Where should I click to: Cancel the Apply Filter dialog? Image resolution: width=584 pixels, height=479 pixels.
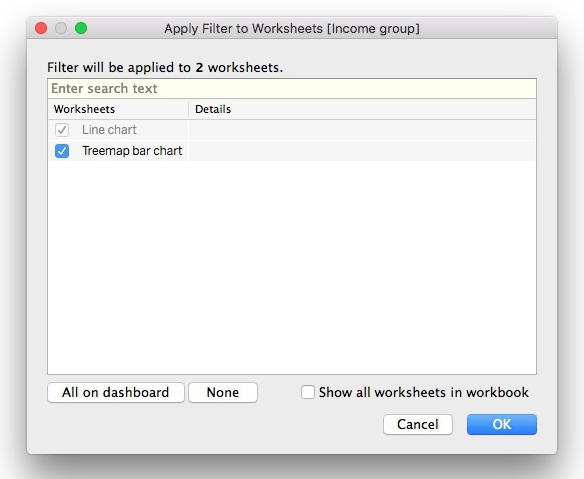coord(418,424)
